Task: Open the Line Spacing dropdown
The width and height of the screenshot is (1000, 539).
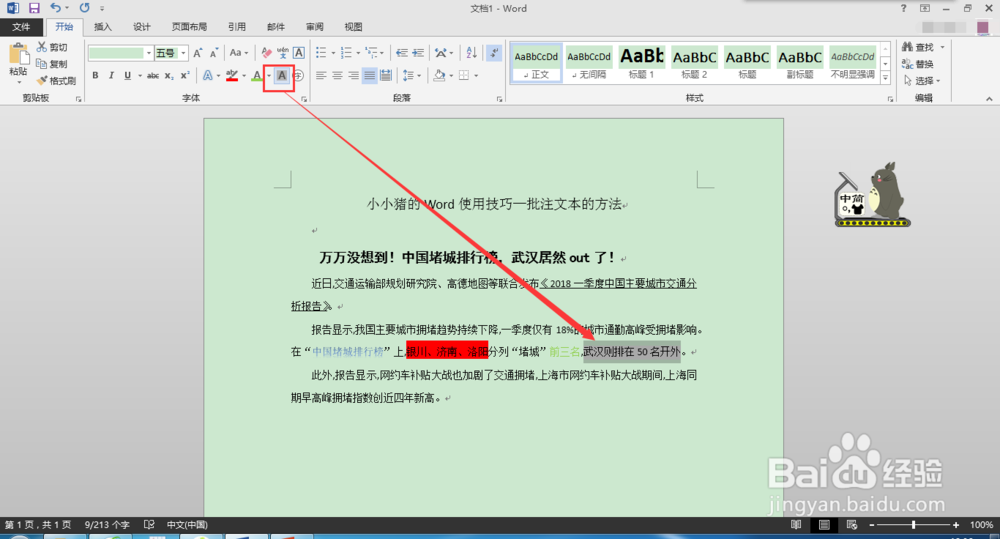Action: coord(411,76)
